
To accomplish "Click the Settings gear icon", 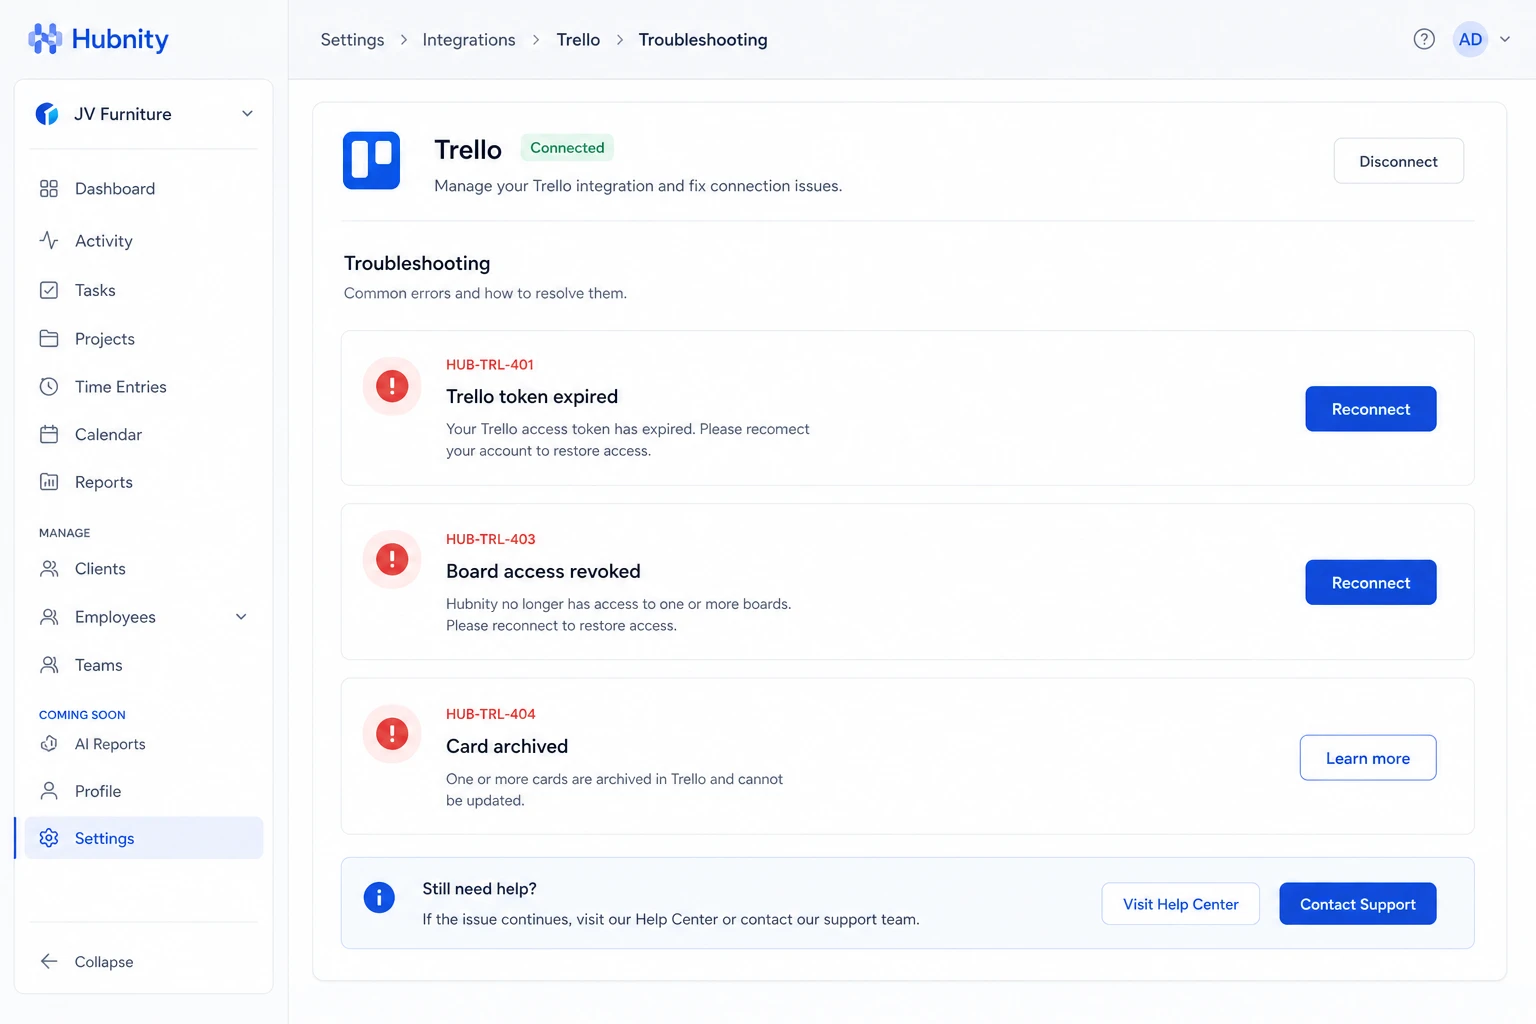I will tap(49, 838).
